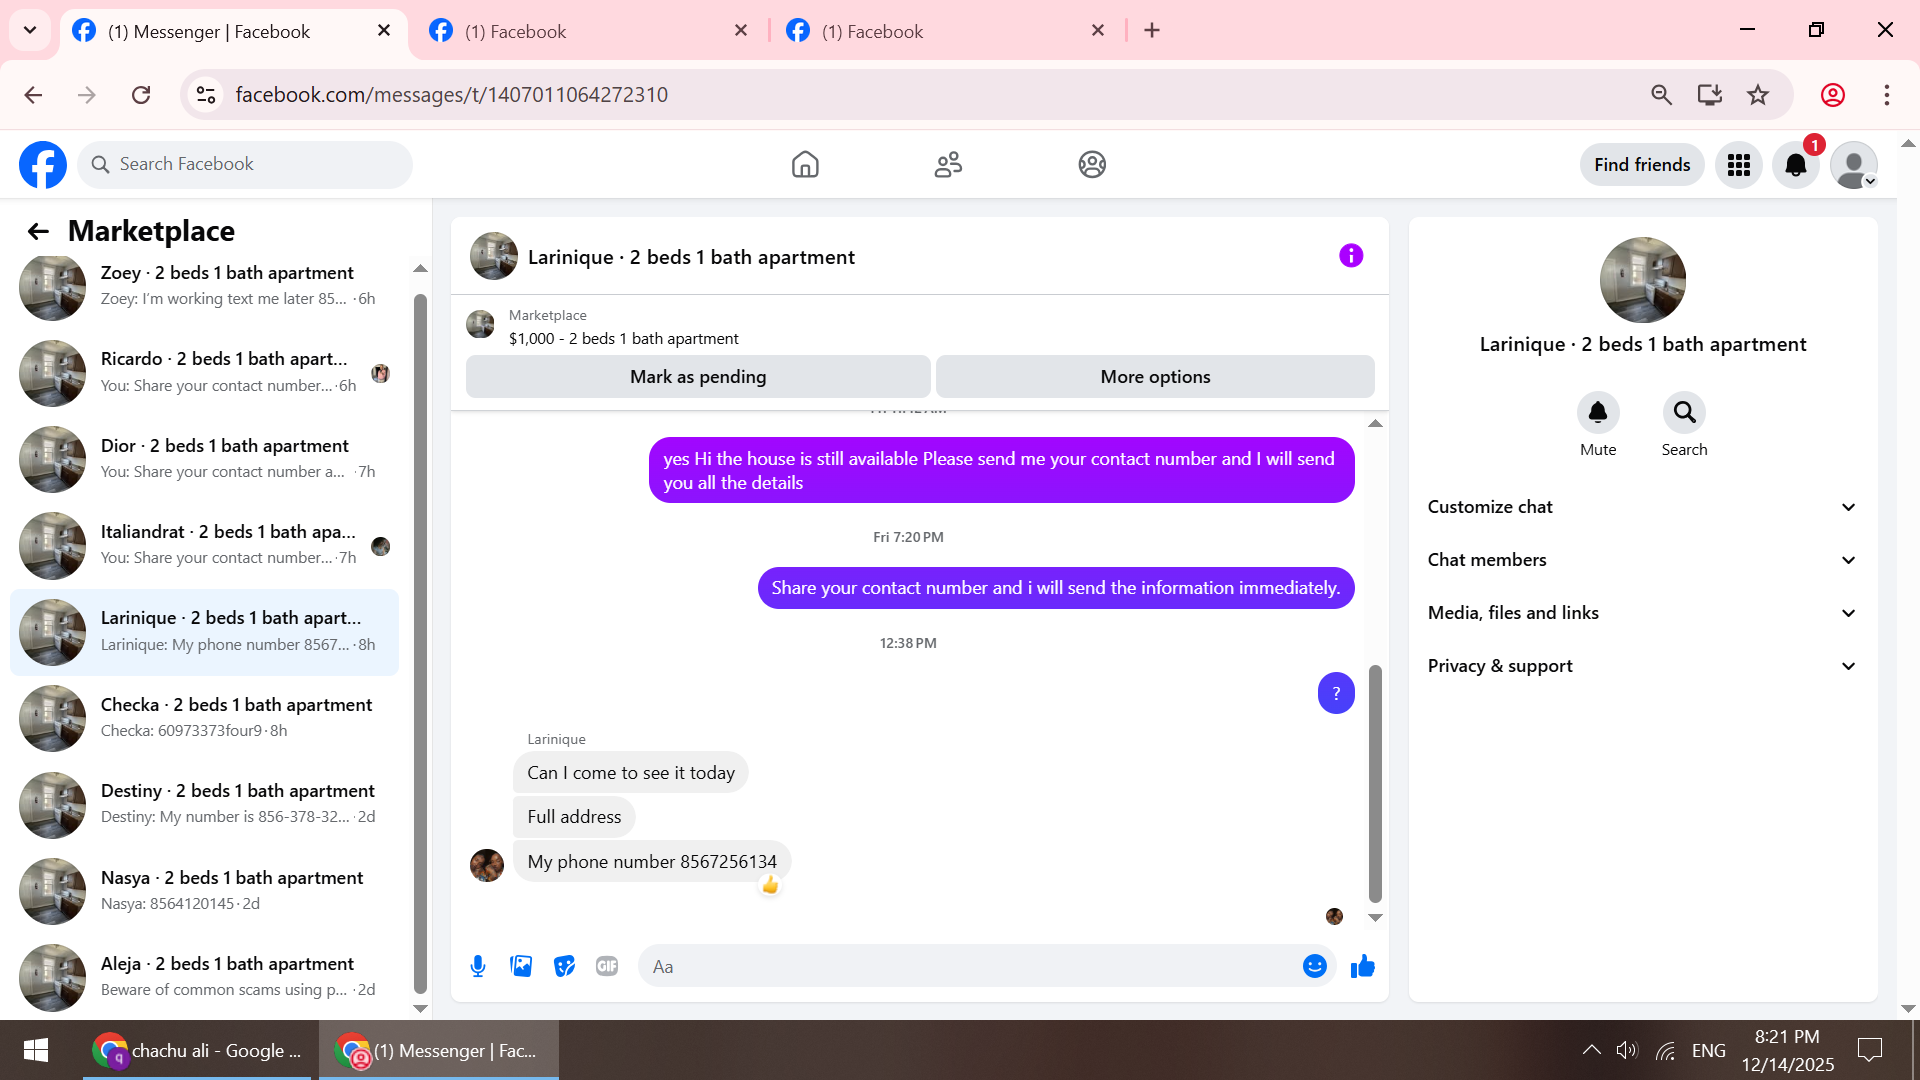1920x1080 pixels.
Task: Expand Privacy & support section
Action: pos(1642,666)
